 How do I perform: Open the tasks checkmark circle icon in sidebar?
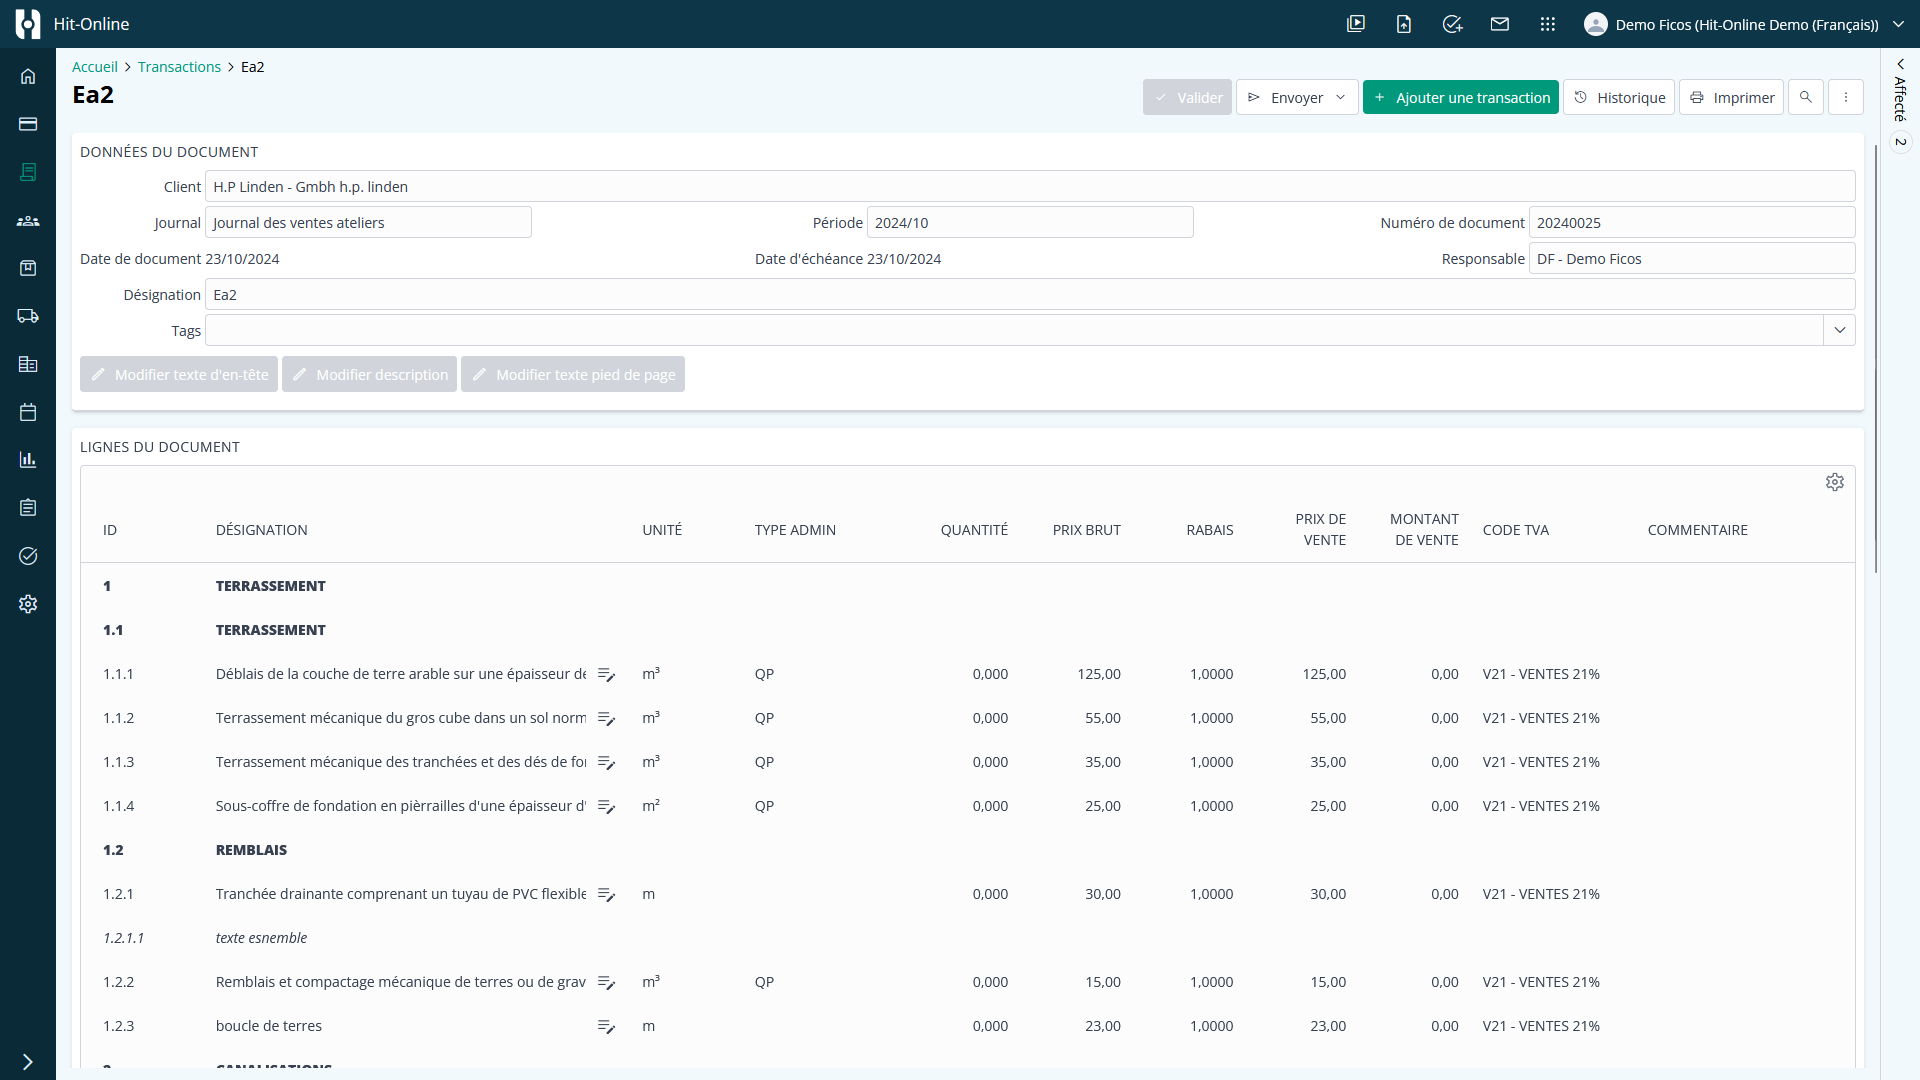point(28,556)
